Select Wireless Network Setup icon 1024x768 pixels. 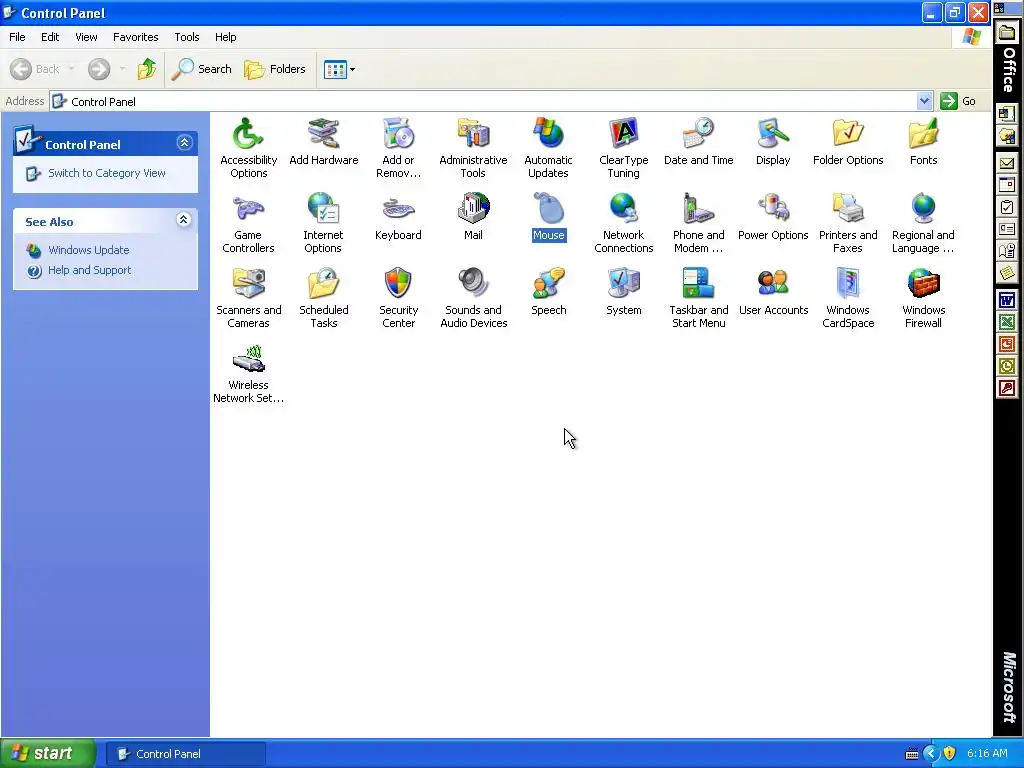click(x=248, y=359)
